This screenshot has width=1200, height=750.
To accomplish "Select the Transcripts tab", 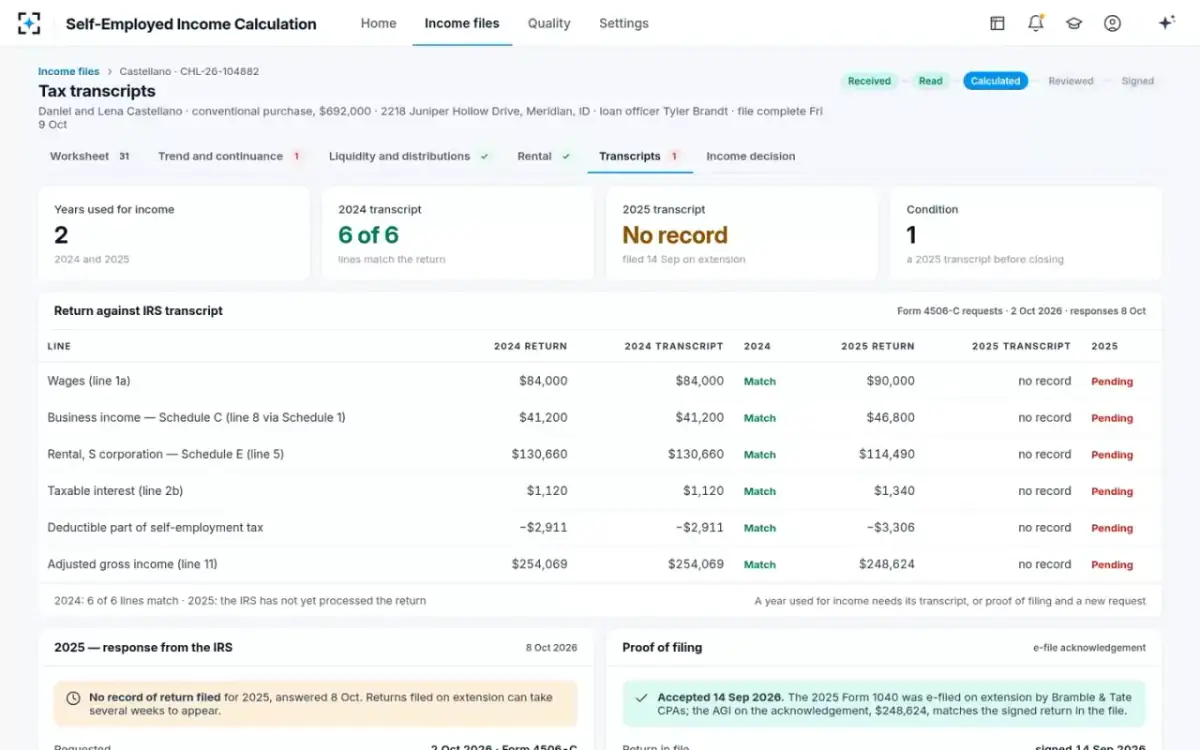I will 639,156.
